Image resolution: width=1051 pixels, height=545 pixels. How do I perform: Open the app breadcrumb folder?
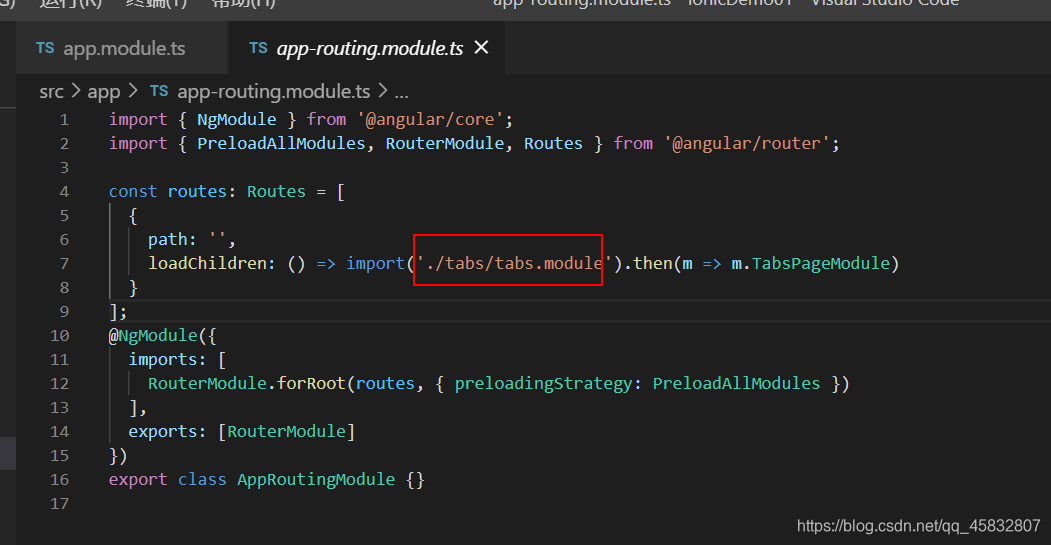[x=104, y=91]
